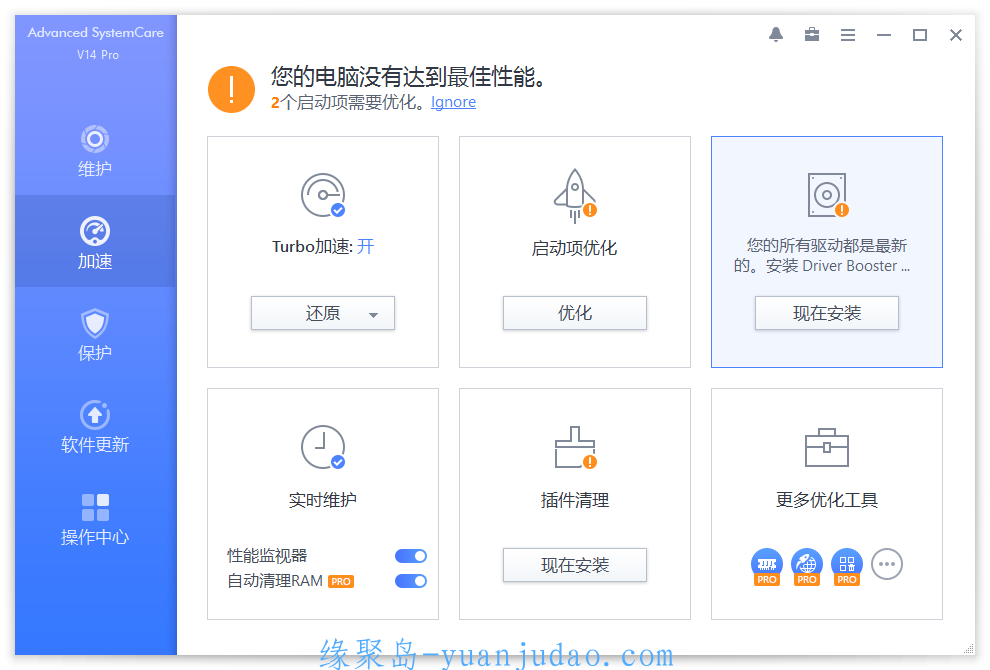Image resolution: width=990 pixels, height=670 pixels.
Task: Open the toolbox briefcase icon in title bar
Action: point(812,35)
